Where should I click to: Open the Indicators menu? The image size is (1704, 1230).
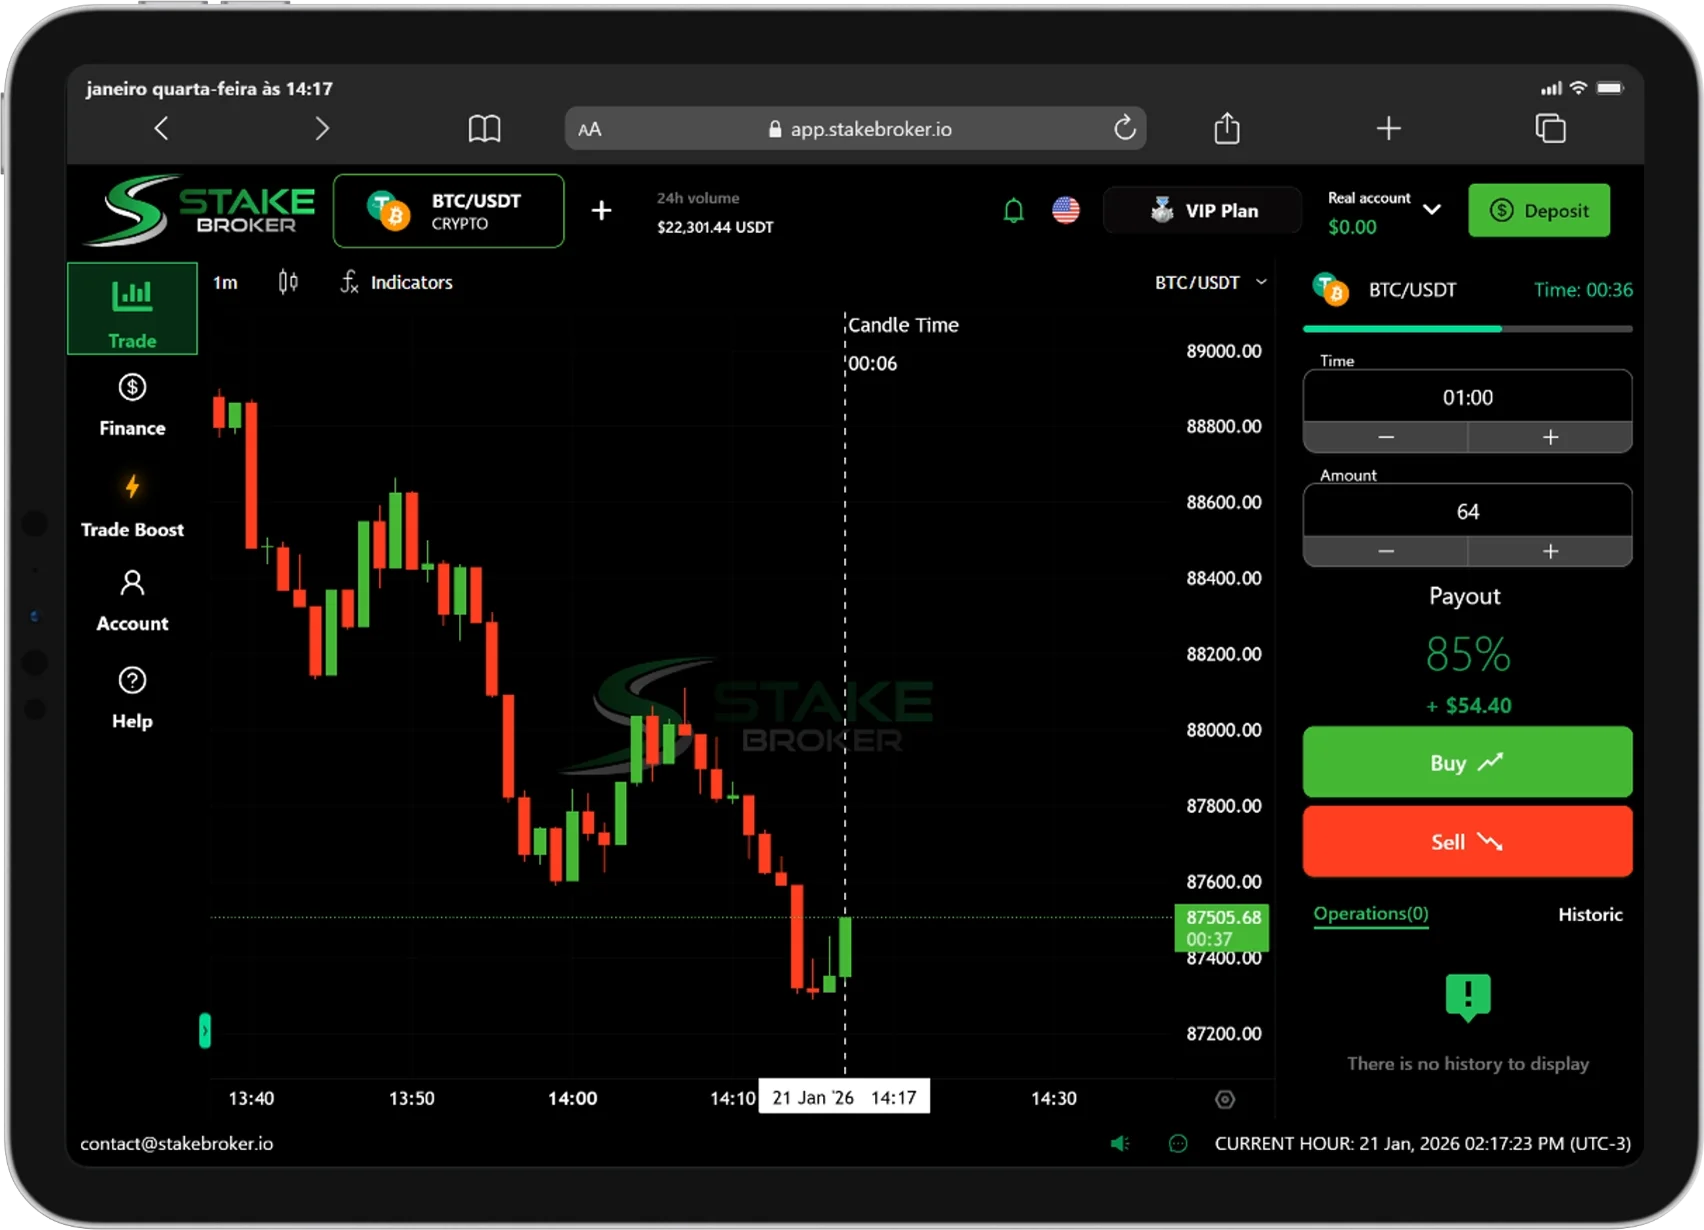[397, 282]
